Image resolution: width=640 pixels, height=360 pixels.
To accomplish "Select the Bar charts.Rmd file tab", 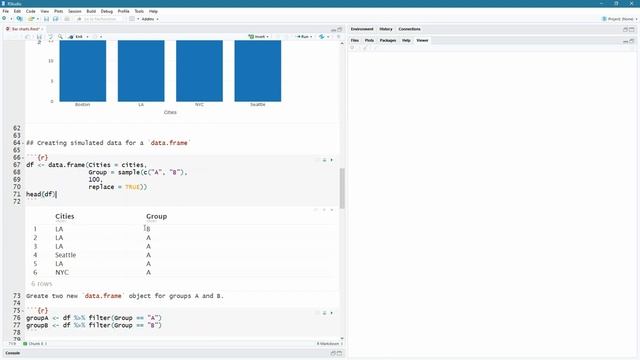I will (24, 29).
